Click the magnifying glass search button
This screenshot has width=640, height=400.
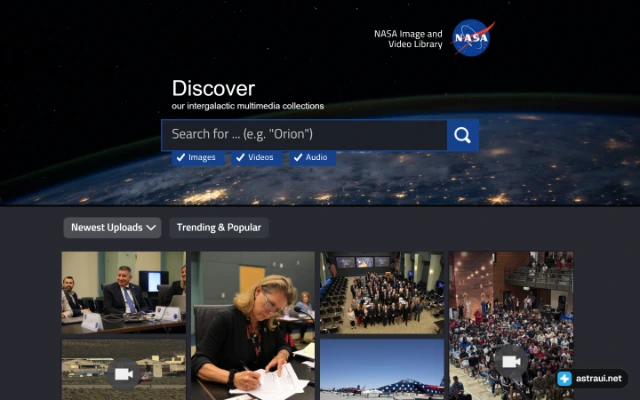click(x=462, y=135)
